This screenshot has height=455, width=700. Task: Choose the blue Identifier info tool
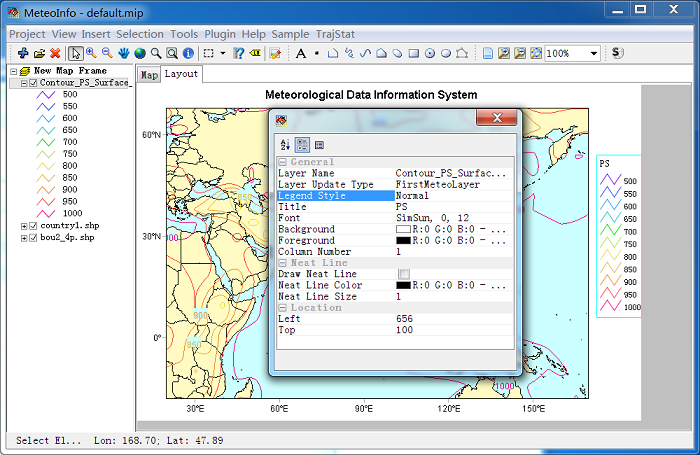(188, 53)
